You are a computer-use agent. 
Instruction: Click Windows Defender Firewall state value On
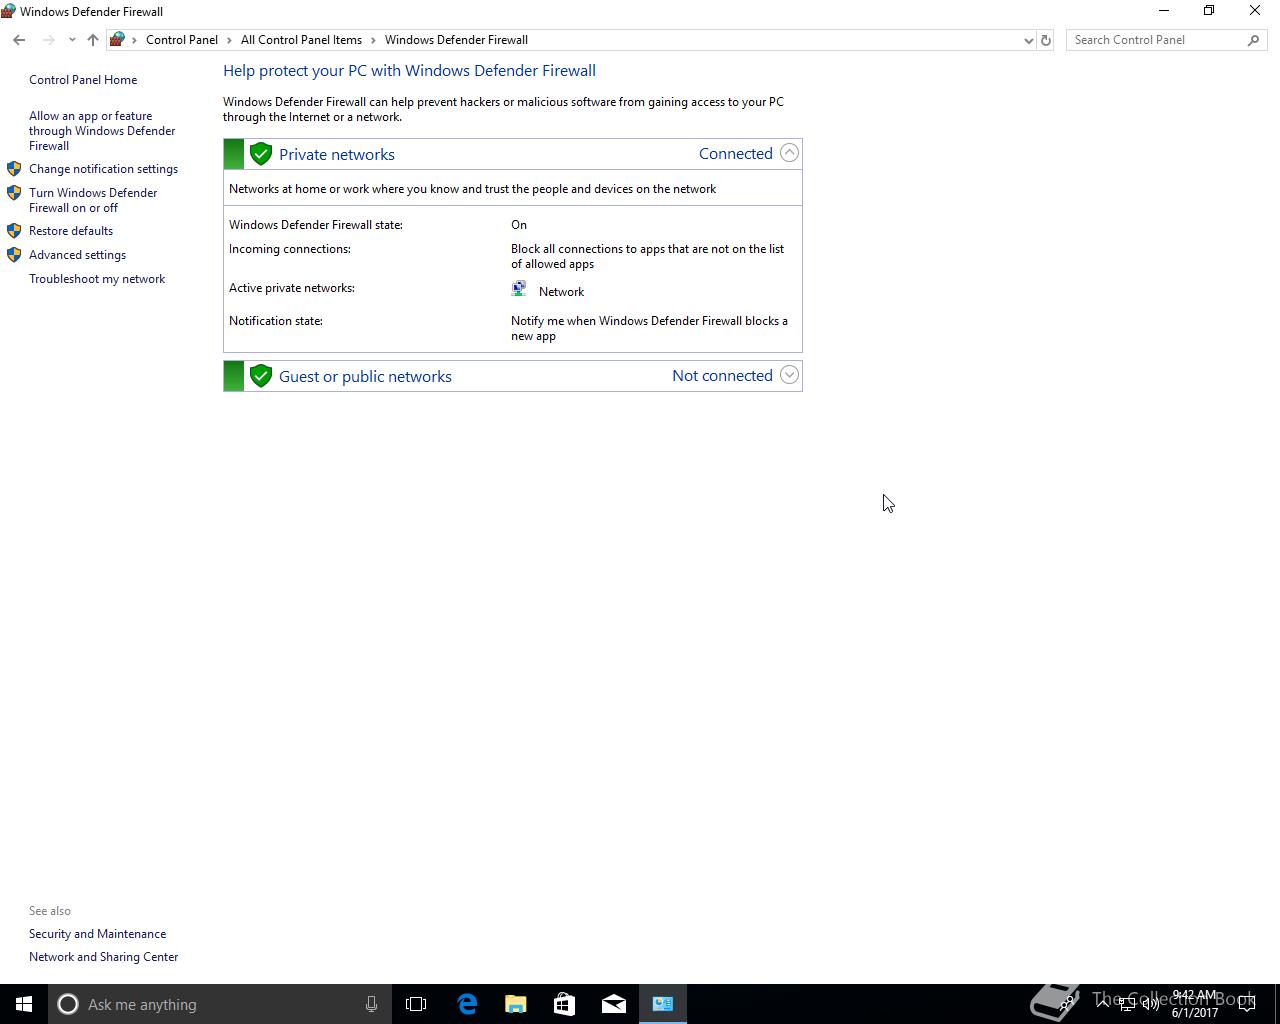coord(519,225)
